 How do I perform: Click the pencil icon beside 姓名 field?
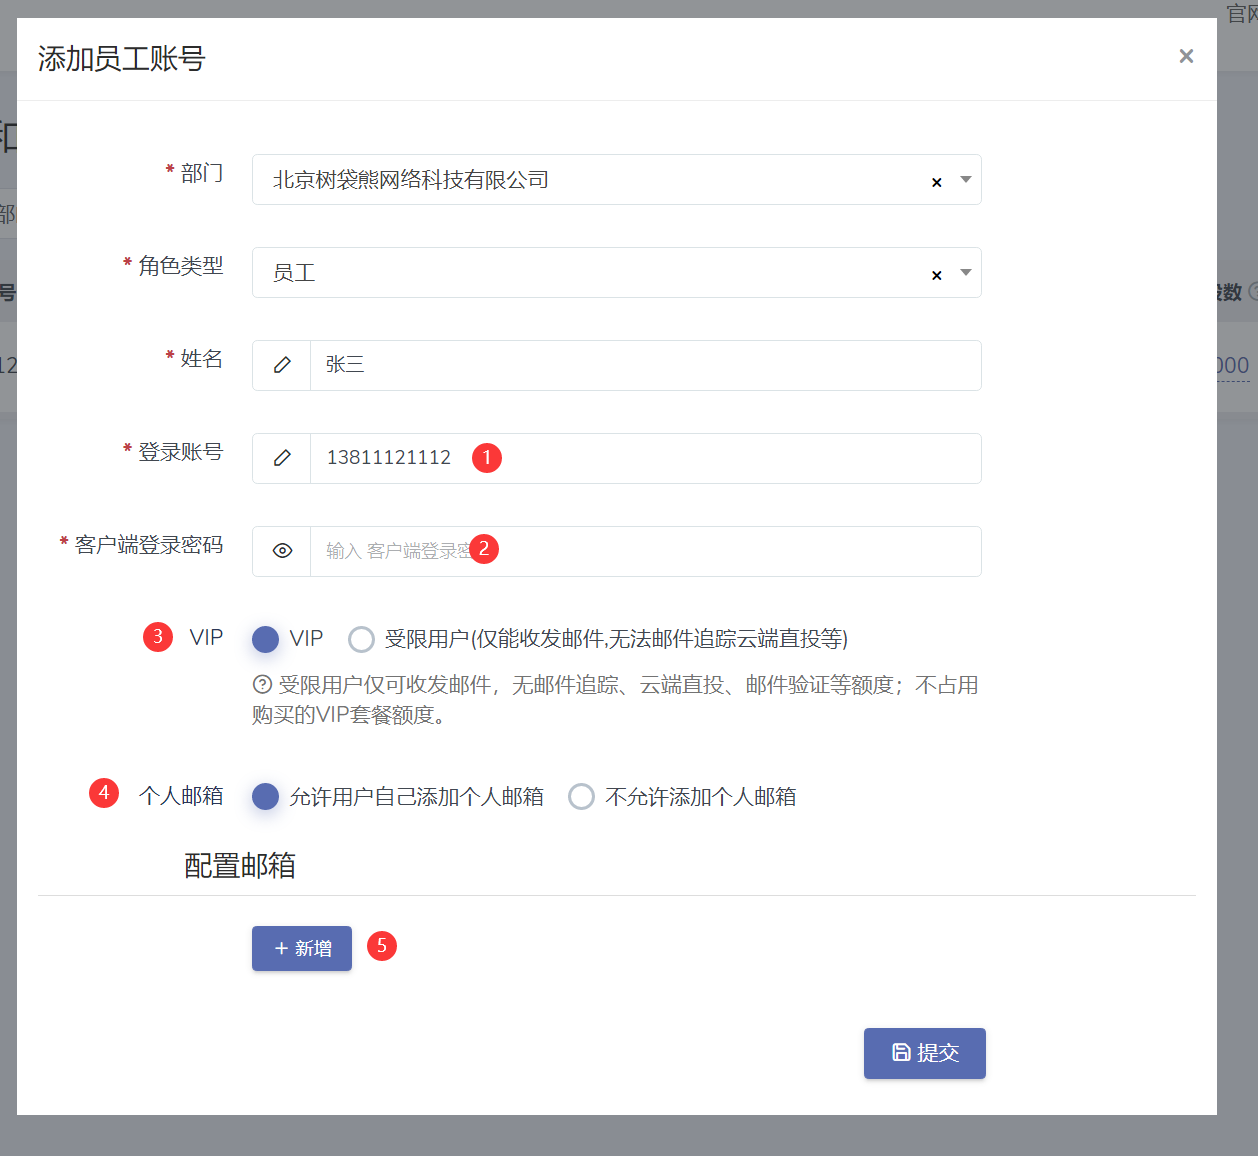click(x=282, y=365)
